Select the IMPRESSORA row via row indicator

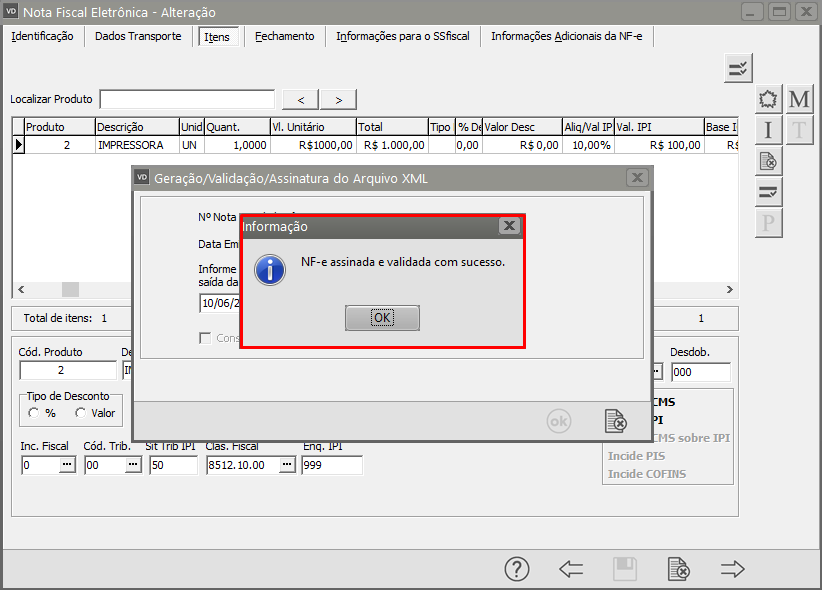coord(19,145)
